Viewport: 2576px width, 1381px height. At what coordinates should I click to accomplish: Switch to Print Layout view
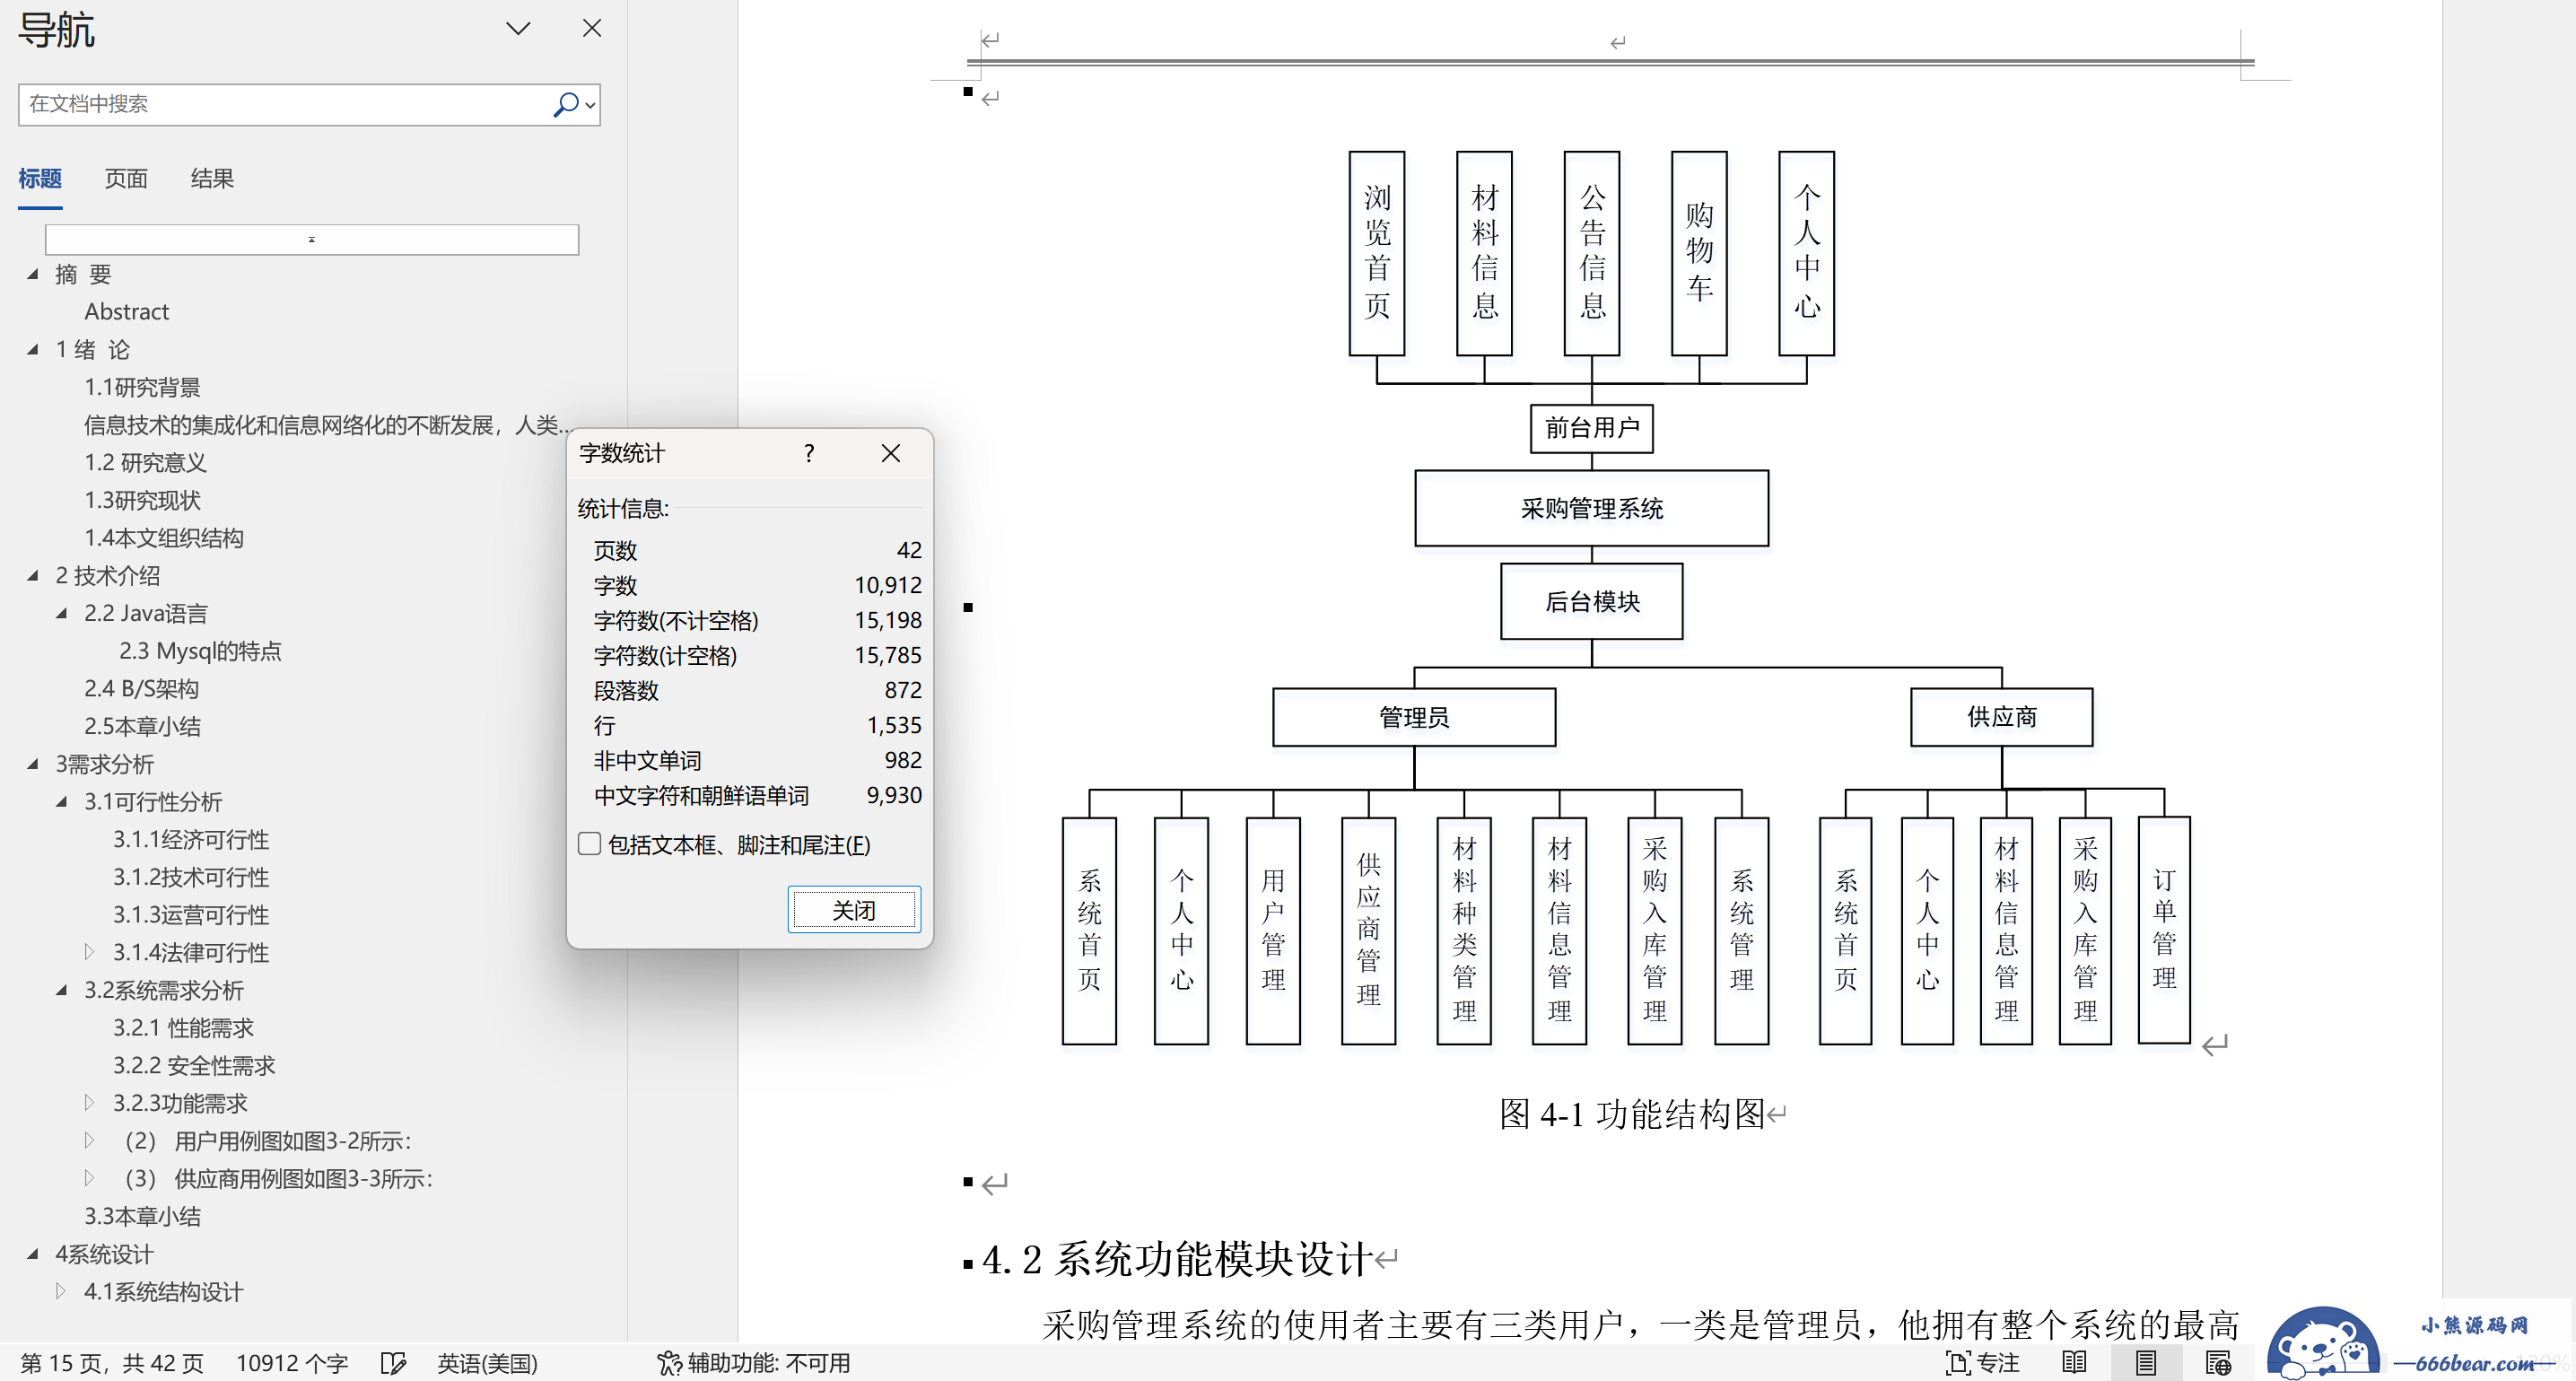pyautogui.click(x=2145, y=1362)
